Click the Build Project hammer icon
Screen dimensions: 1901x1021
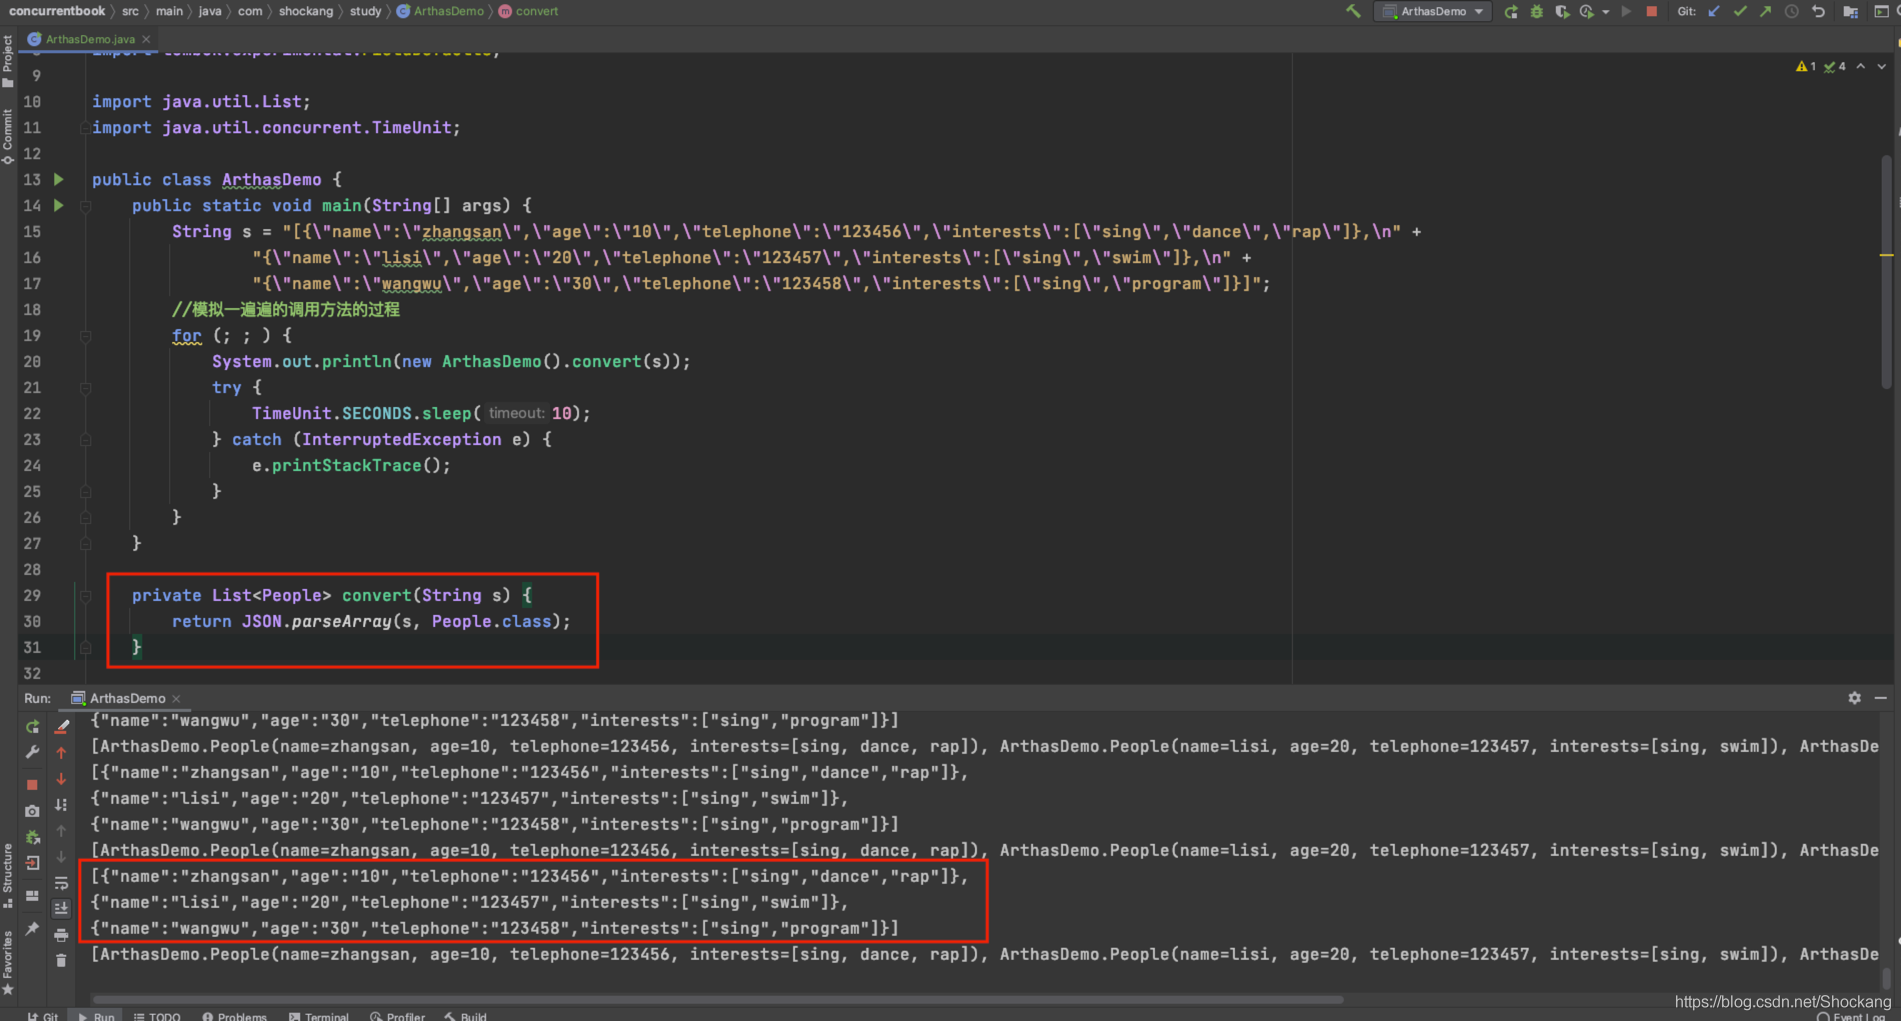tap(1353, 11)
